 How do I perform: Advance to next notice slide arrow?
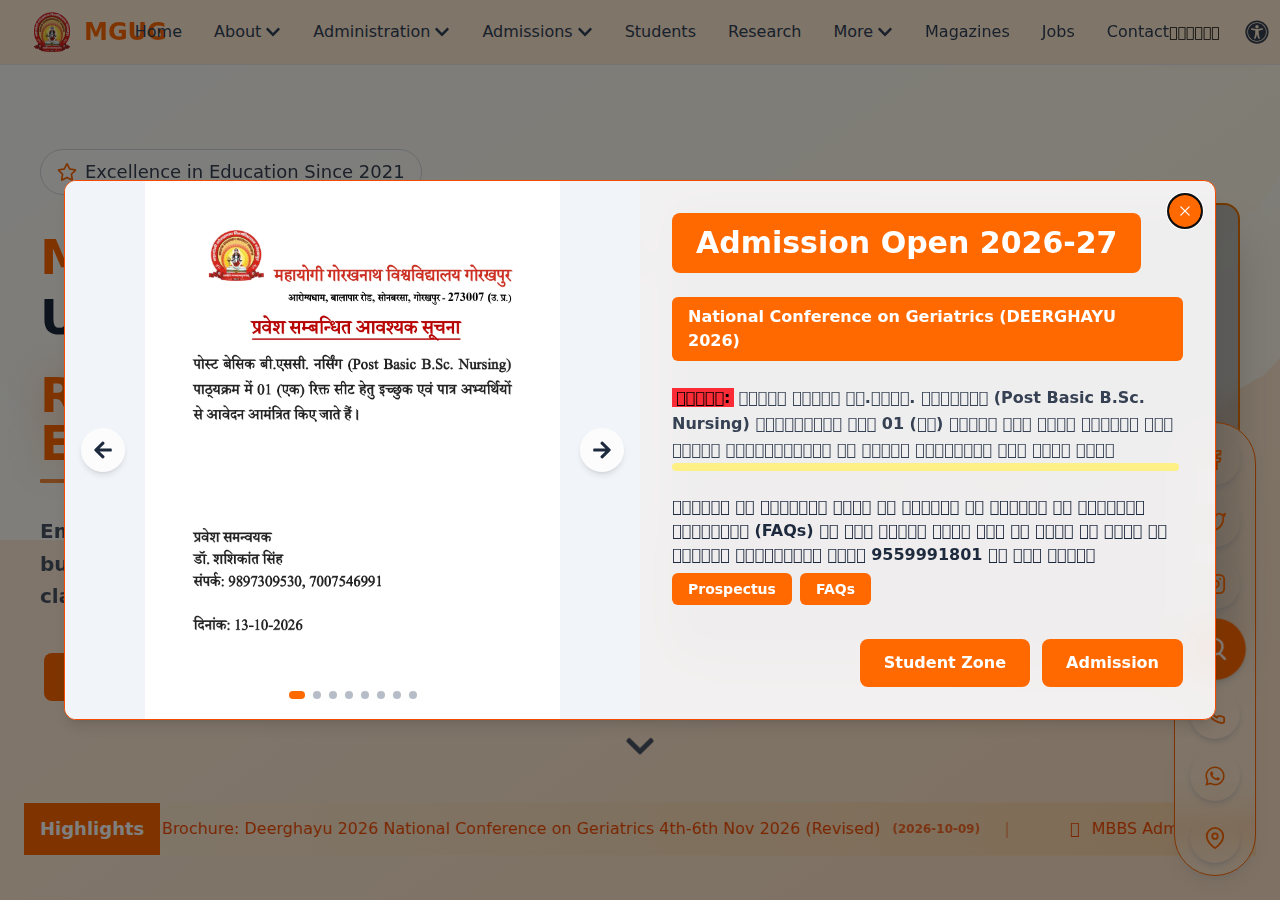click(x=602, y=450)
